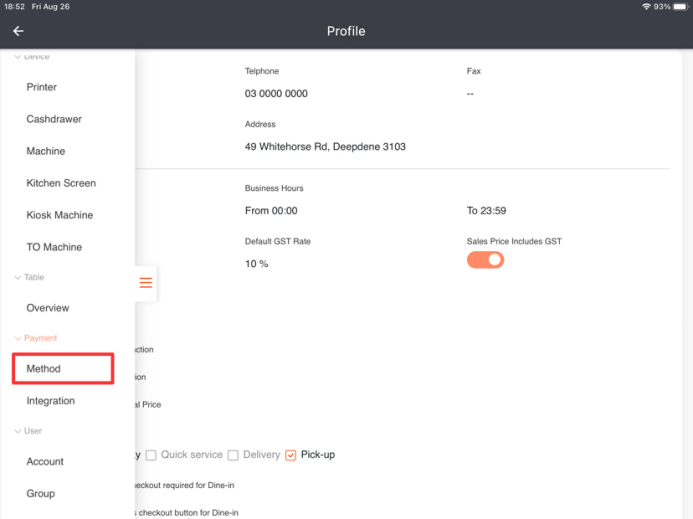The width and height of the screenshot is (693, 519).
Task: Uncheck the Pick-up checkbox
Action: pyautogui.click(x=291, y=455)
